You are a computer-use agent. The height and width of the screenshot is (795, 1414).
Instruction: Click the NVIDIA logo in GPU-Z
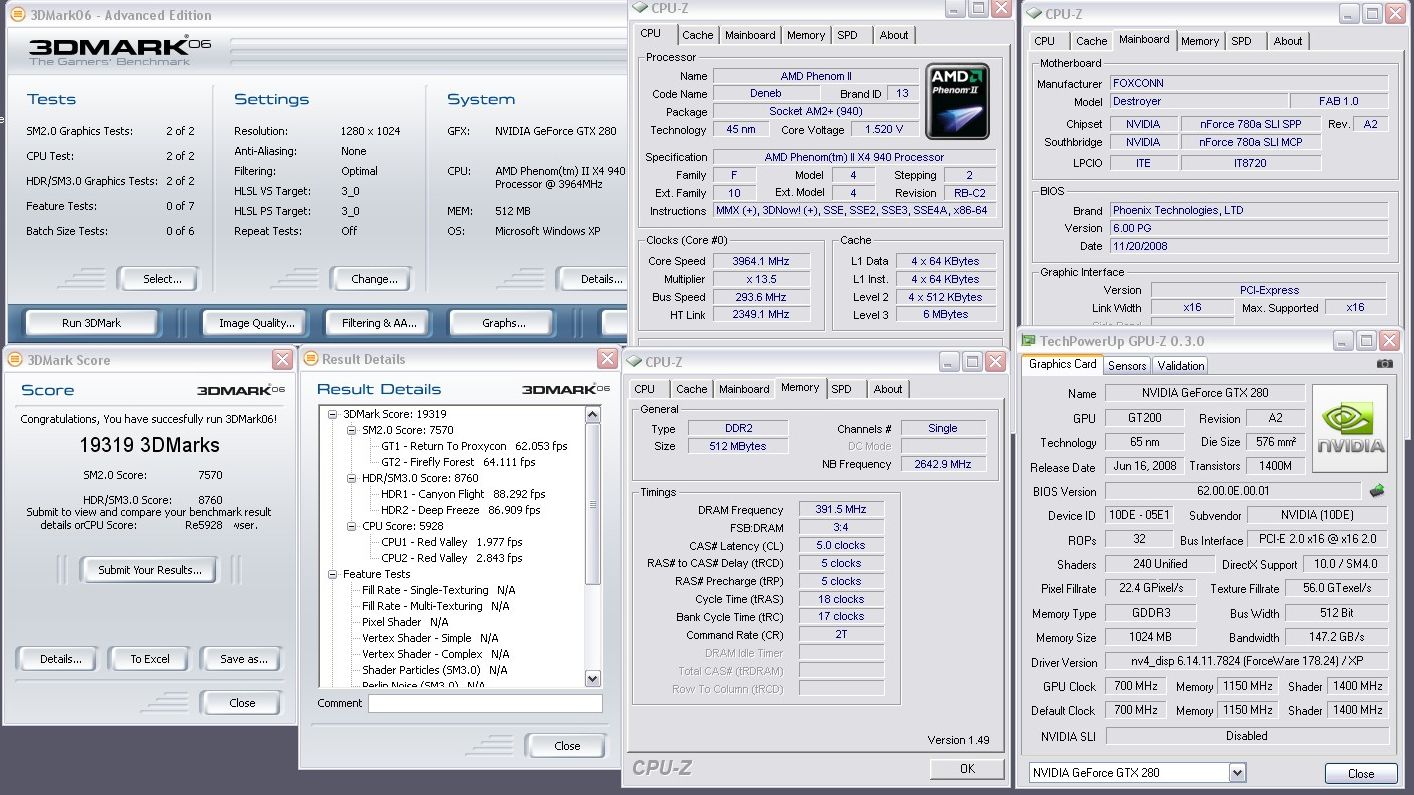click(1350, 428)
